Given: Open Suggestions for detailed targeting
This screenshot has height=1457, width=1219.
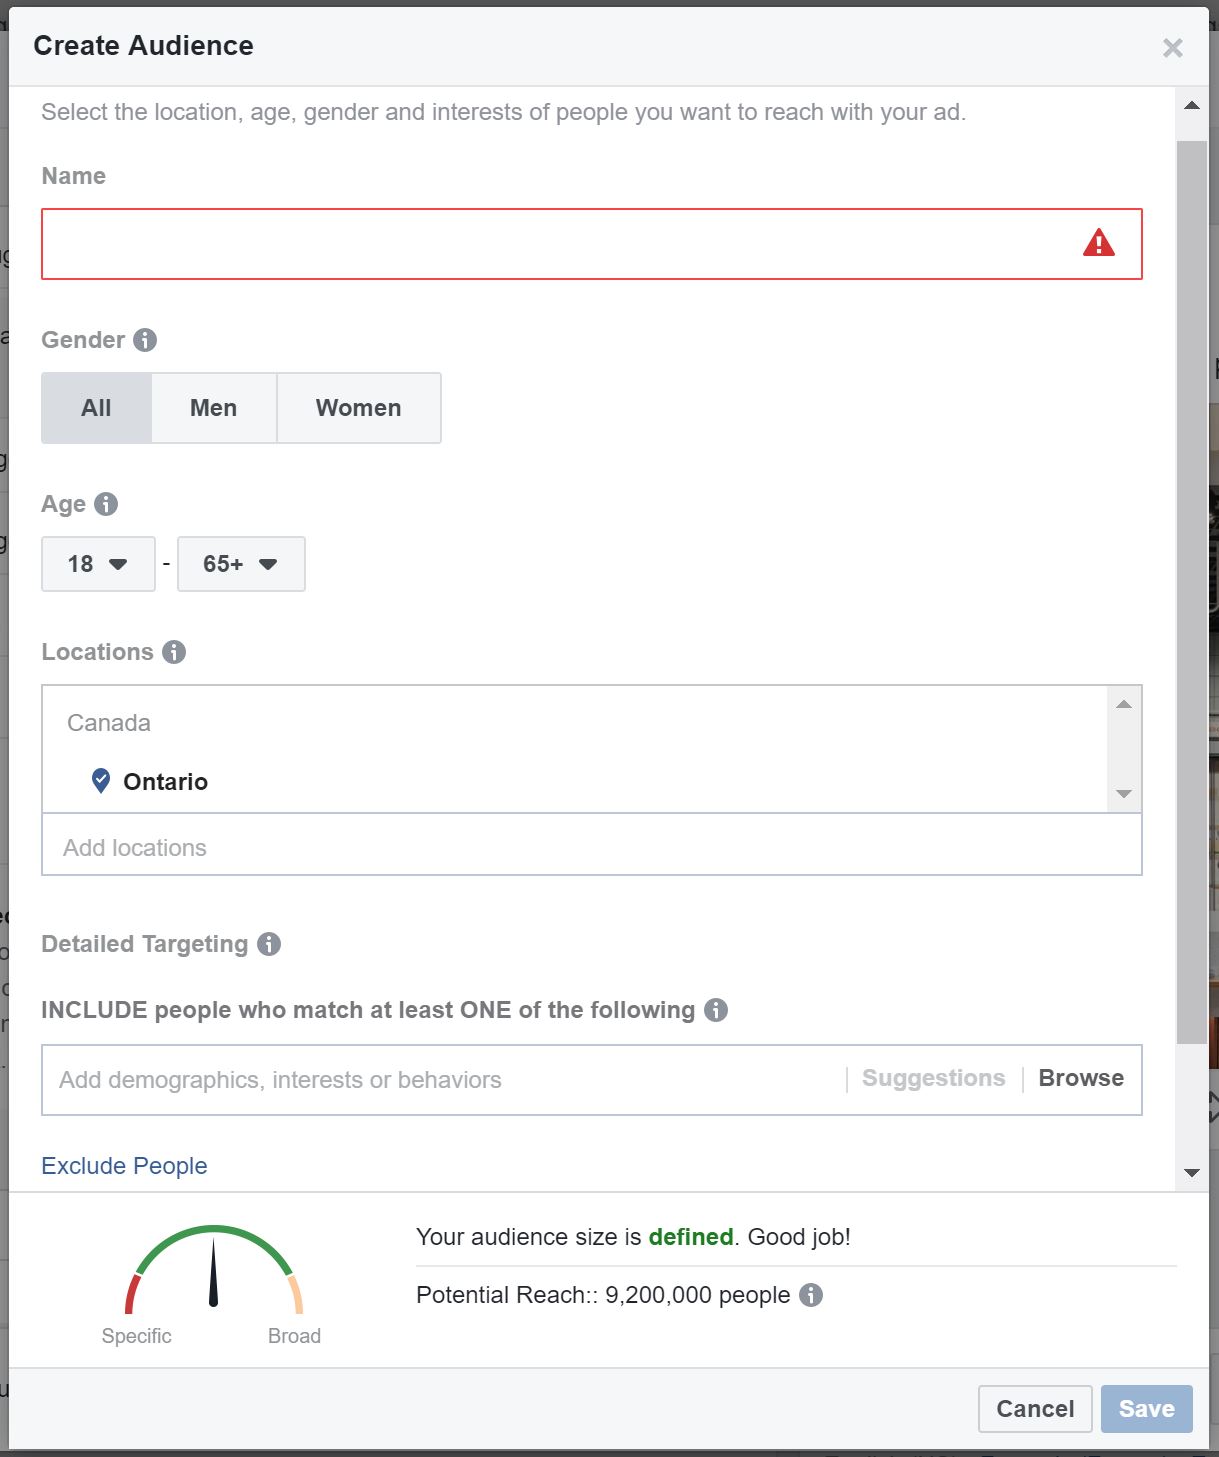Looking at the screenshot, I should pyautogui.click(x=933, y=1078).
